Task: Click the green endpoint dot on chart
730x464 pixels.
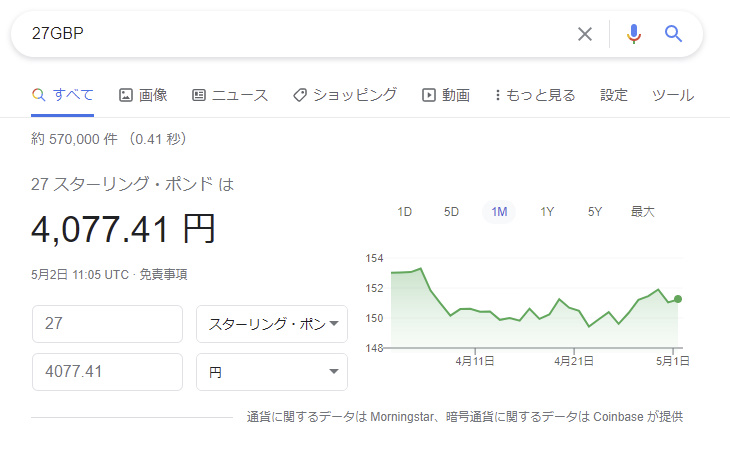Action: pyautogui.click(x=678, y=298)
